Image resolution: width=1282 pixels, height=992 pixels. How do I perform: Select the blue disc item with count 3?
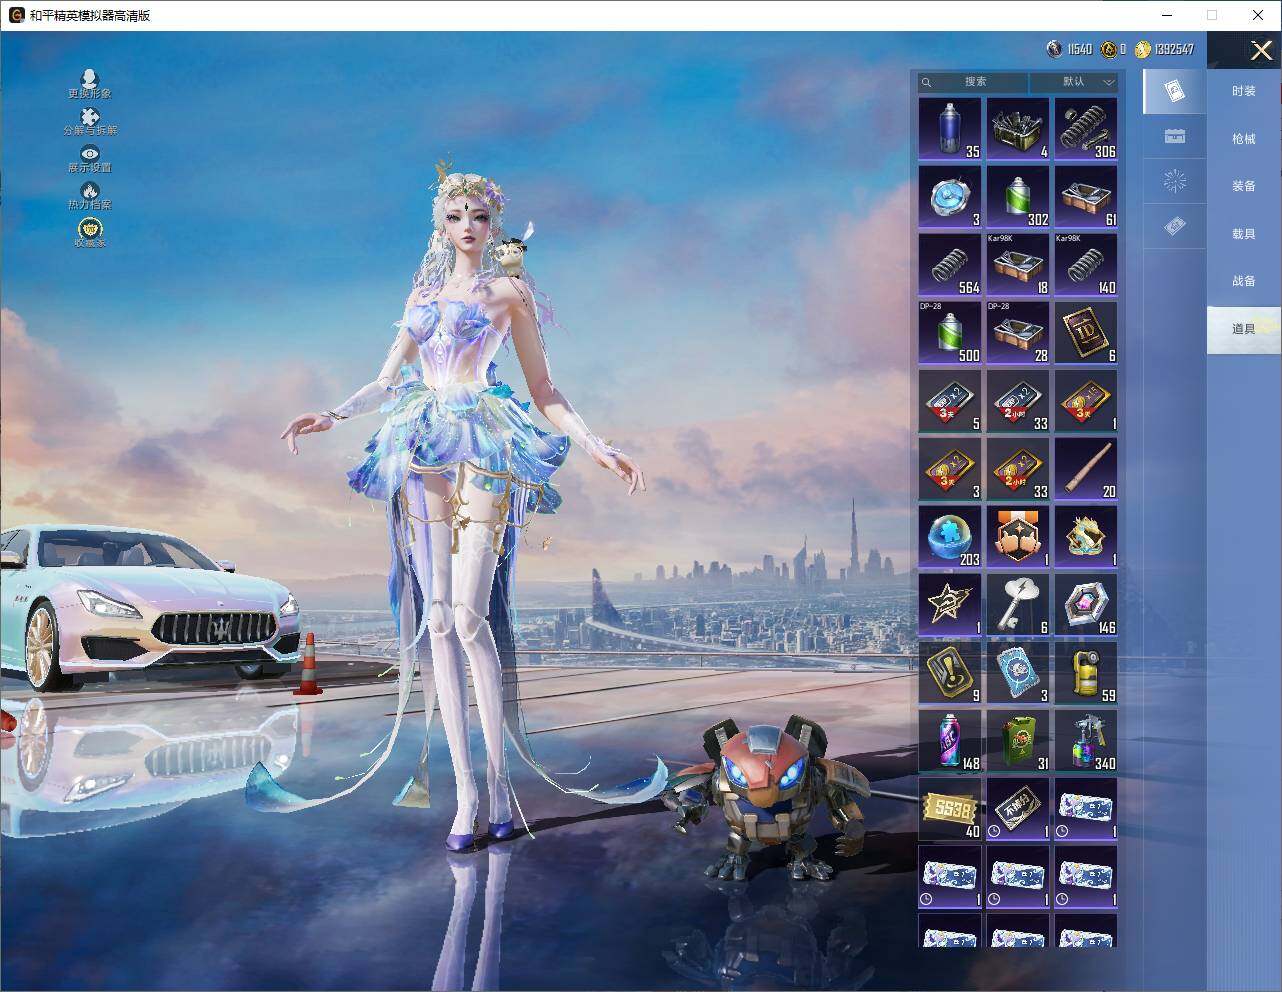pyautogui.click(x=950, y=197)
